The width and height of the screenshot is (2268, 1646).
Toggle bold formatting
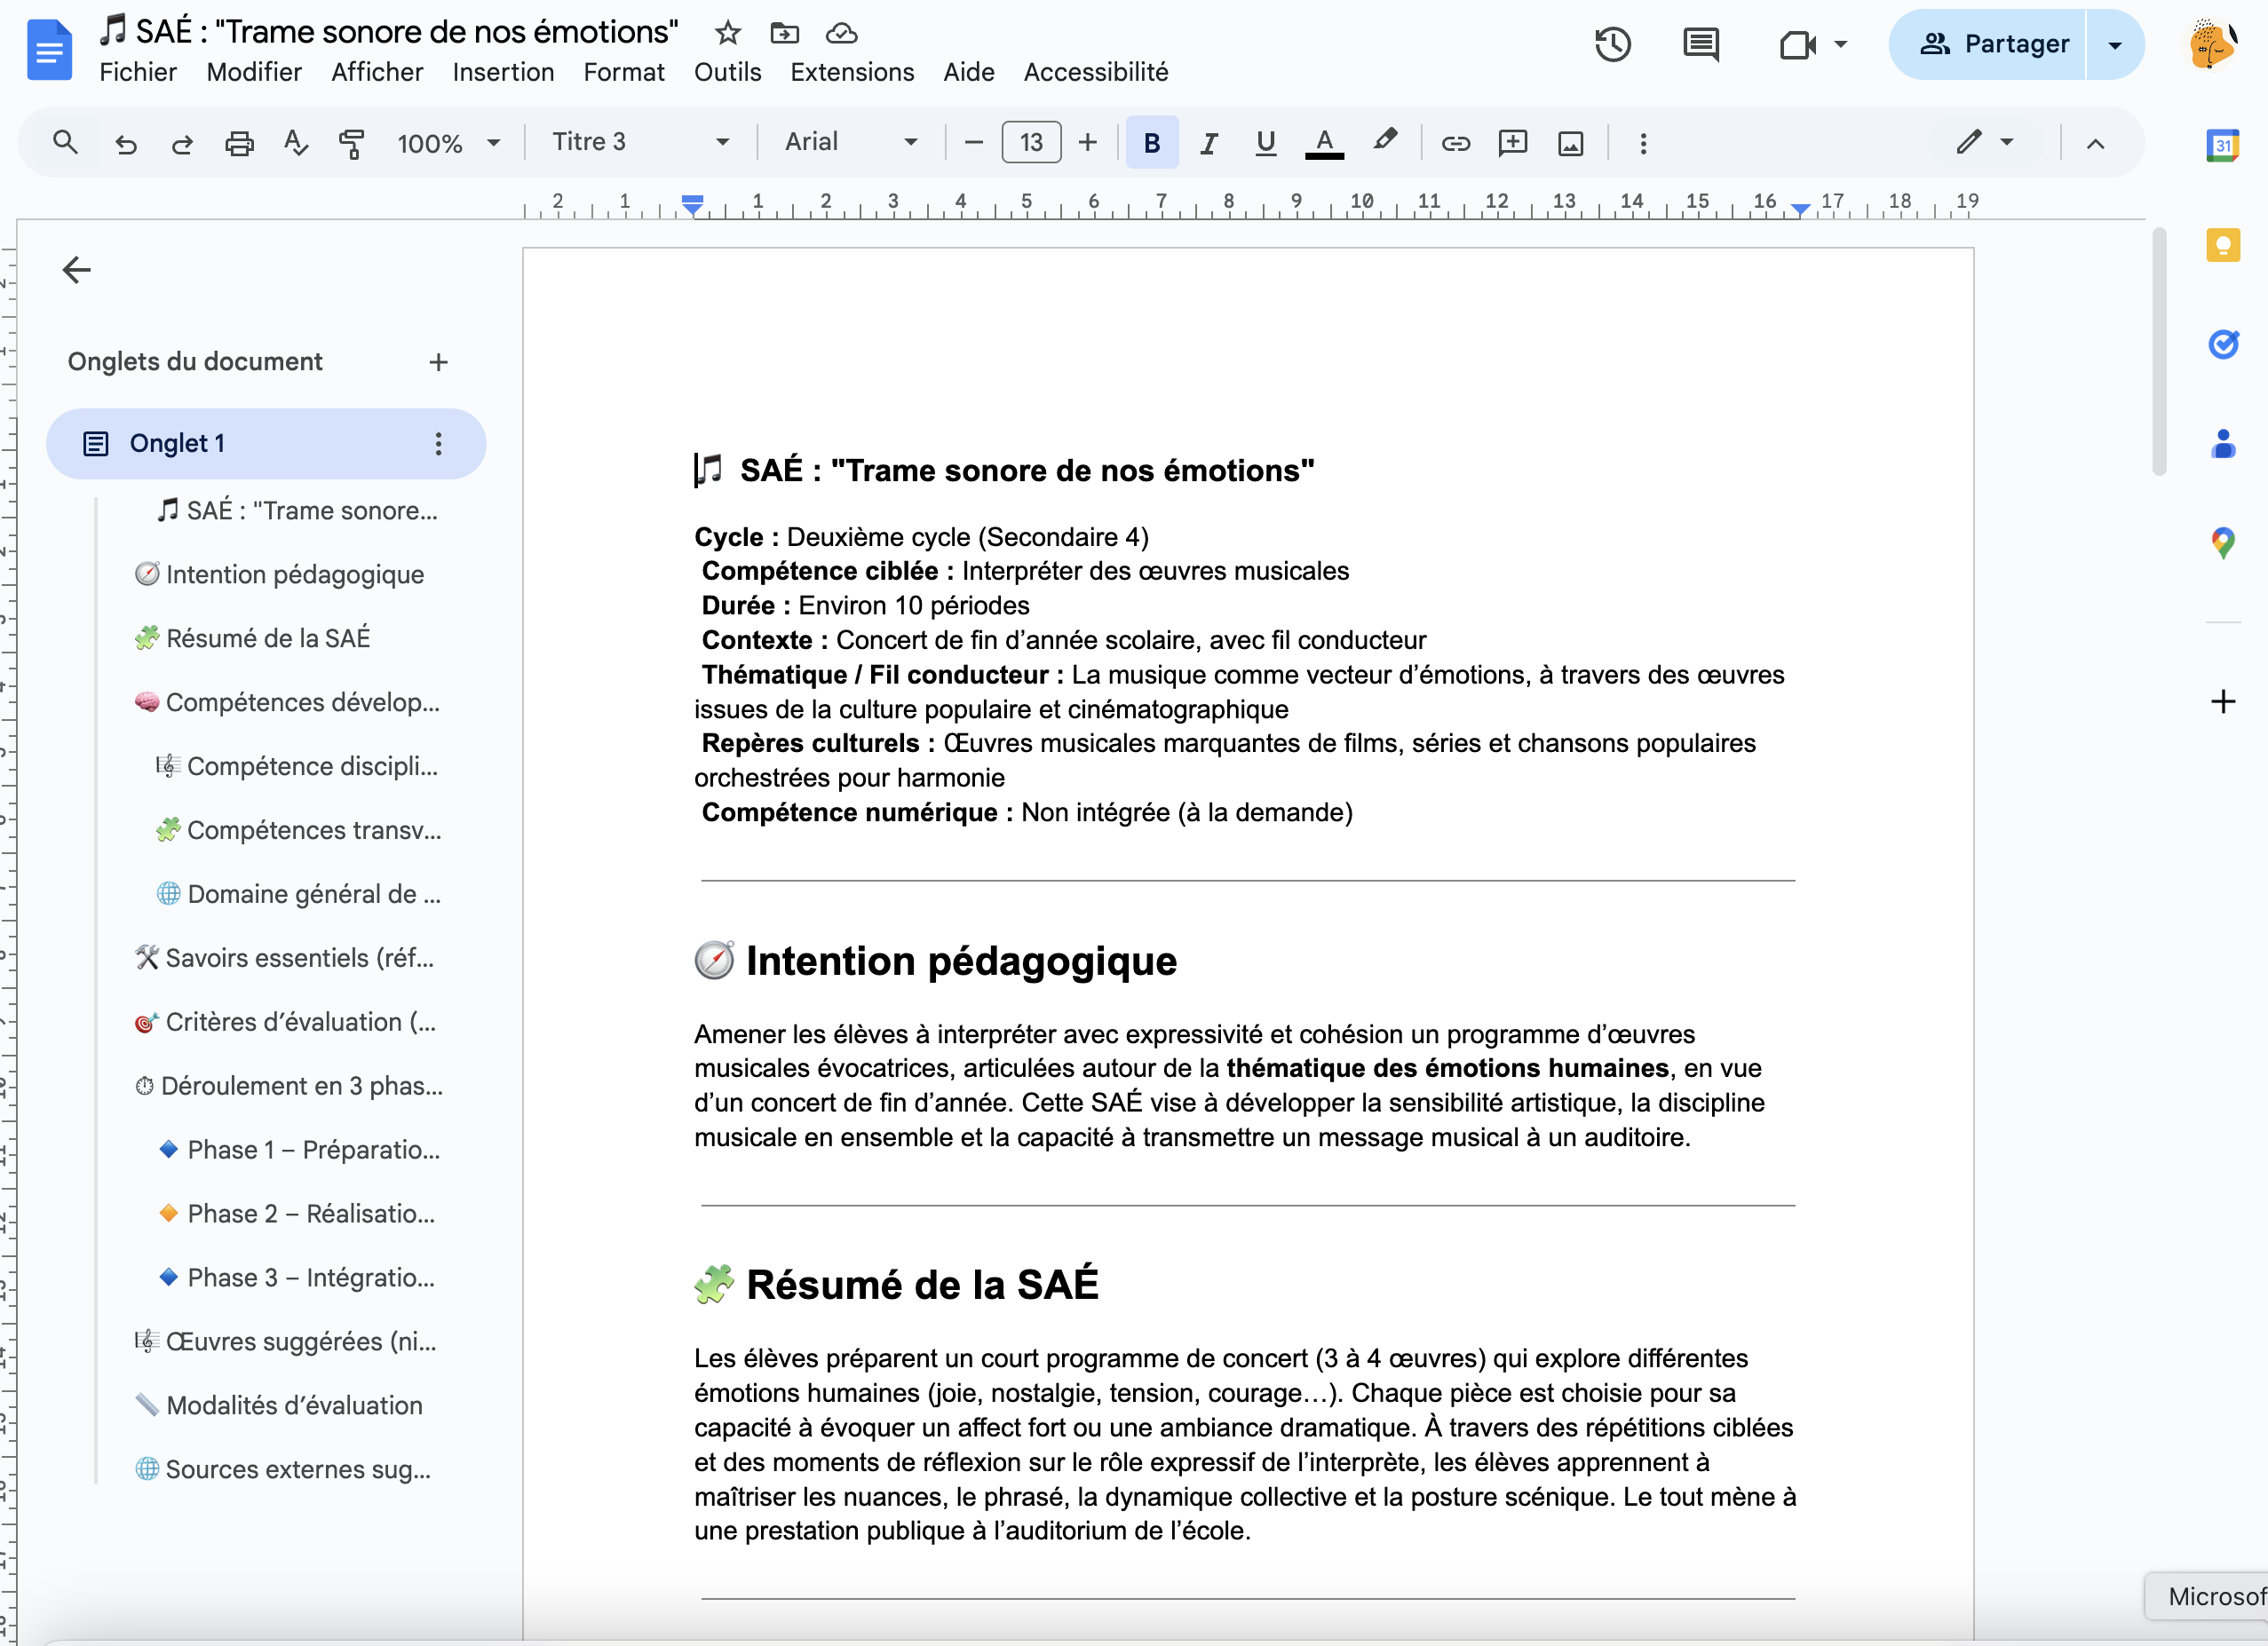(1152, 143)
